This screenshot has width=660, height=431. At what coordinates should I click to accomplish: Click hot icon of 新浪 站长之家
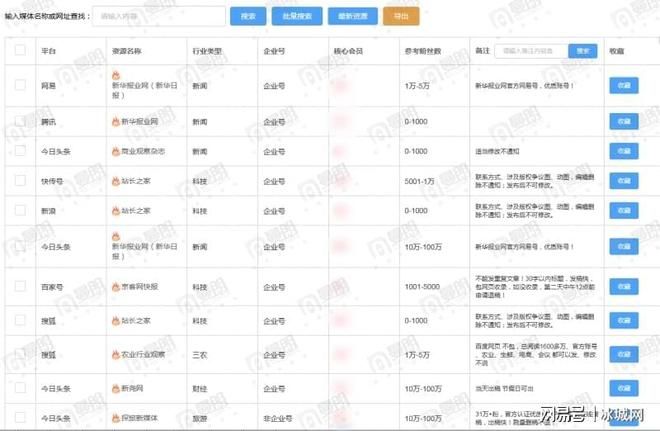point(116,210)
